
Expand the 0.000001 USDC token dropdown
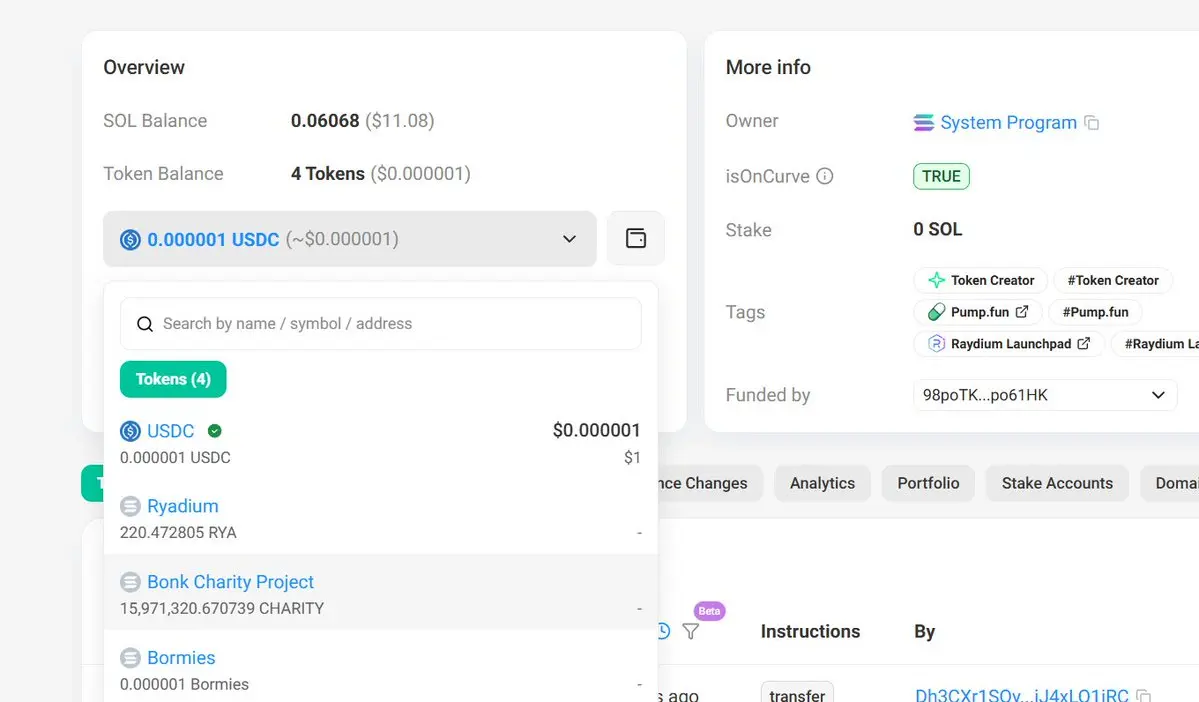point(349,239)
